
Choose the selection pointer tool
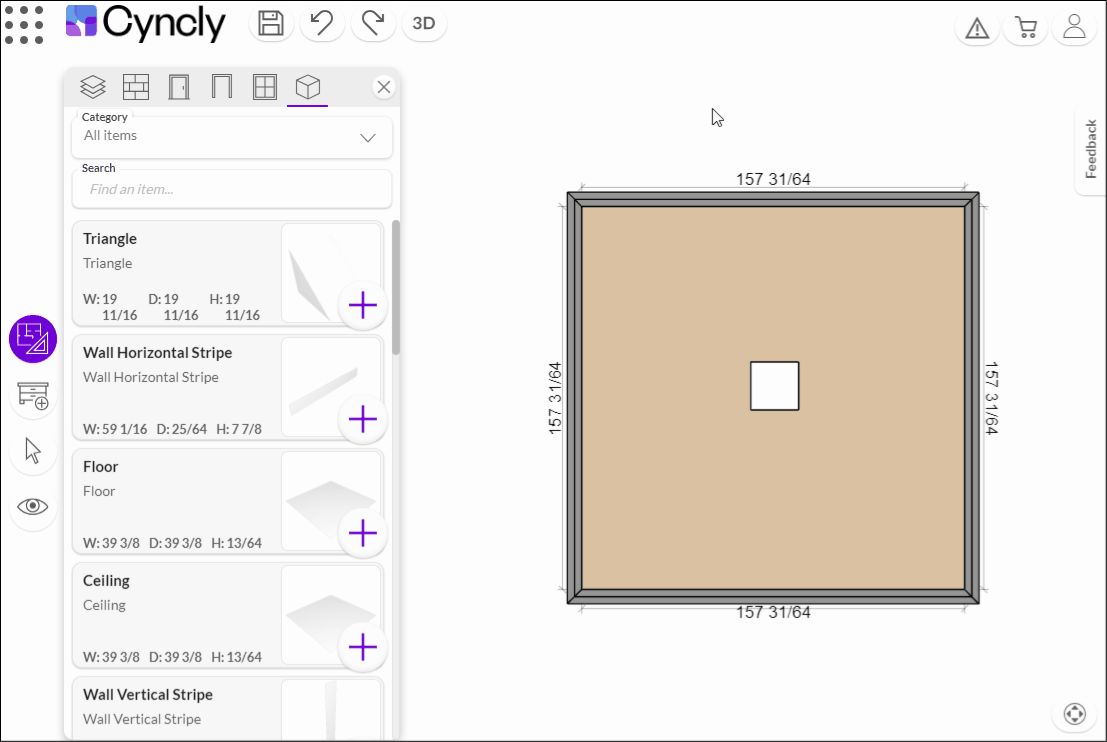pos(32,450)
